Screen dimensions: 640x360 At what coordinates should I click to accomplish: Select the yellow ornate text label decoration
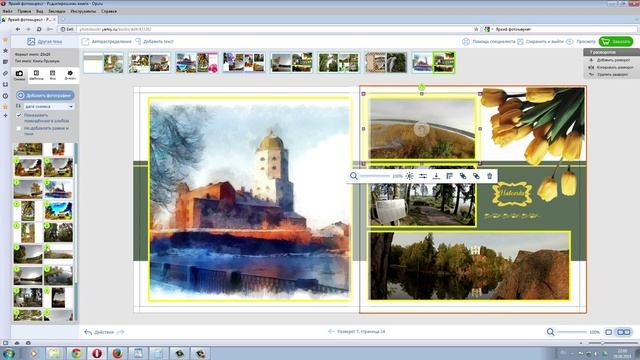(512, 194)
